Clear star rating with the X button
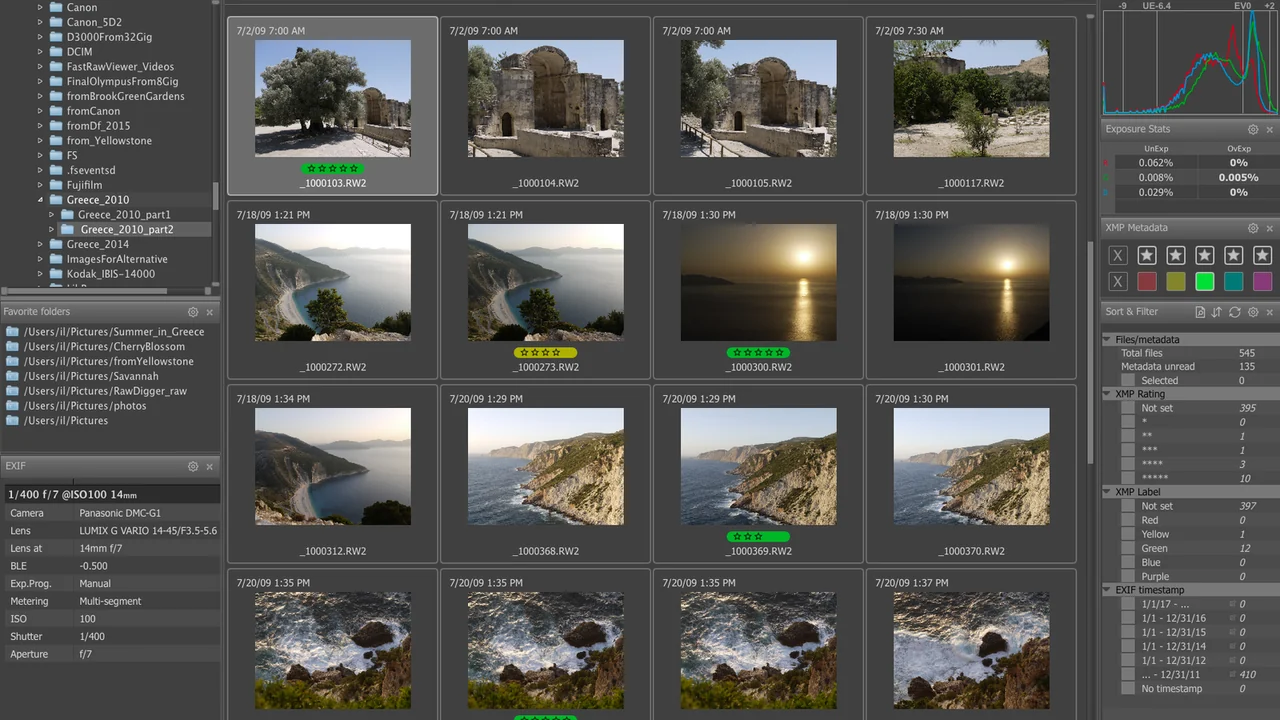 pyautogui.click(x=1118, y=255)
